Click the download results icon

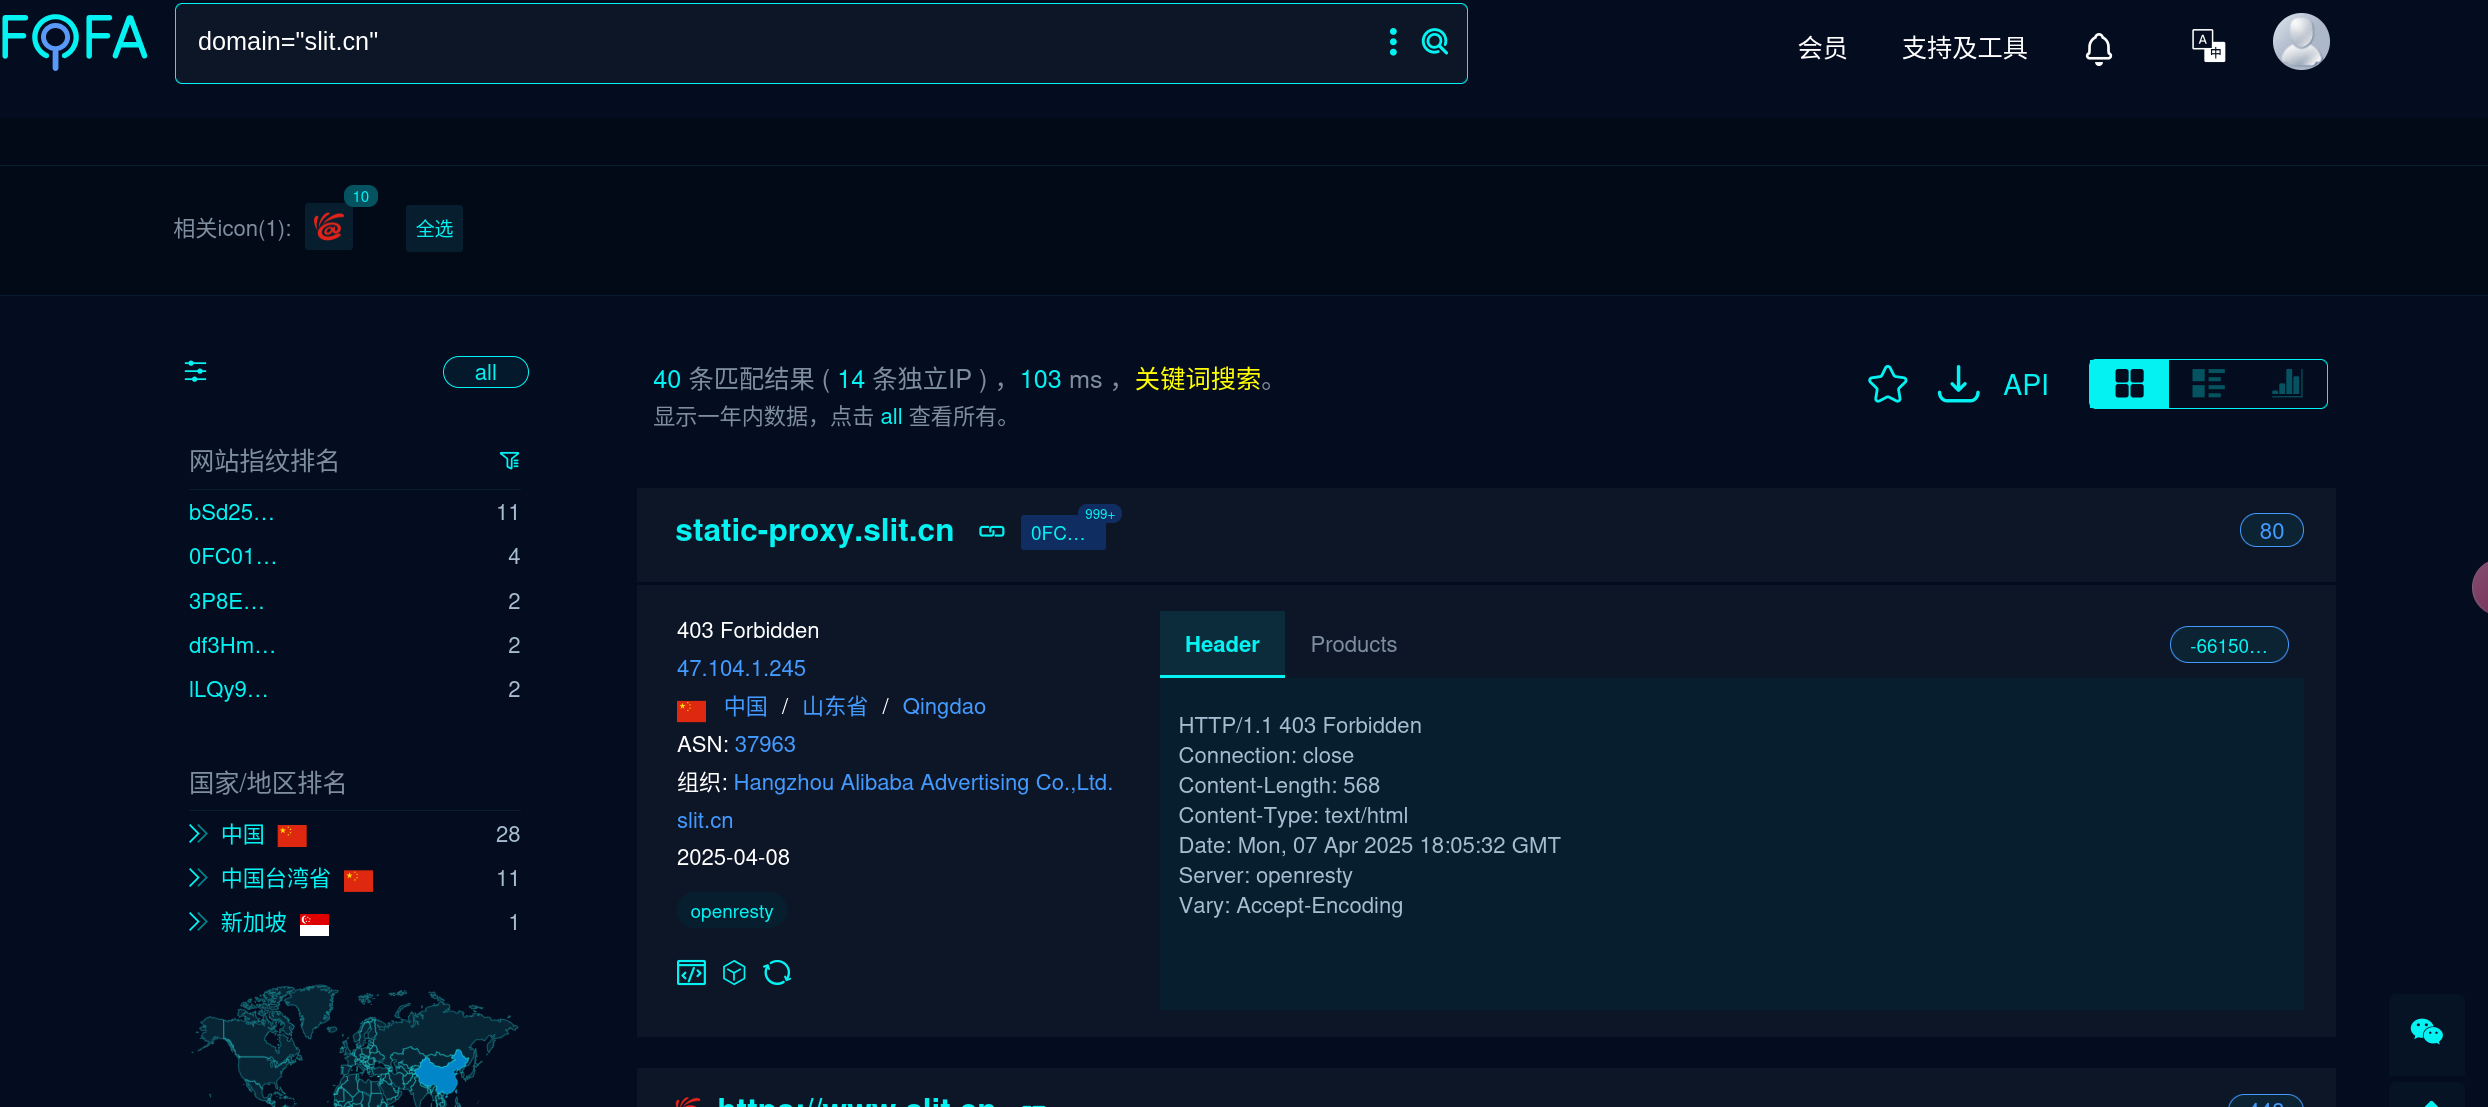tap(1957, 384)
